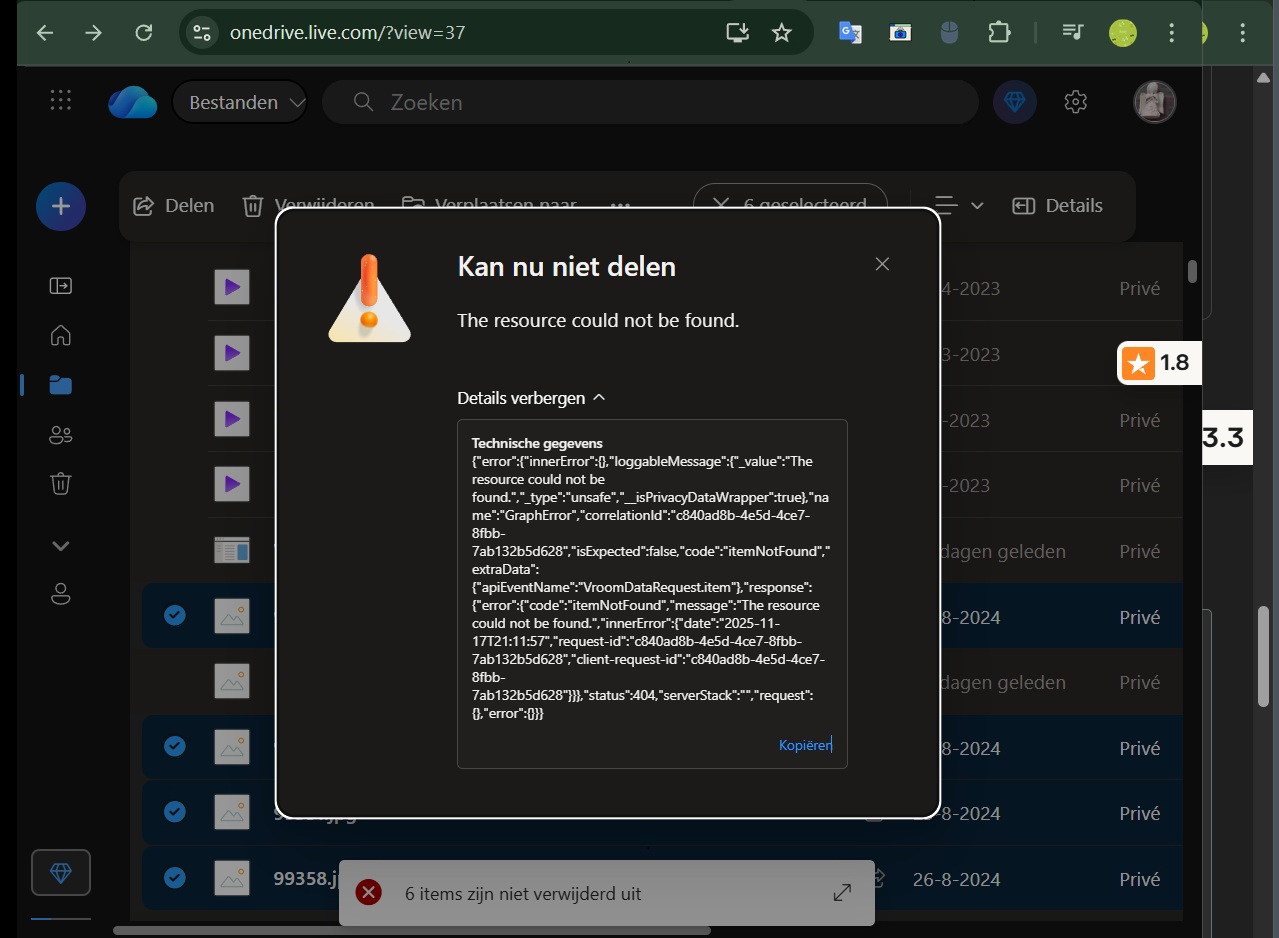
Task: Click the 26-8-2024 date cell
Action: pyautogui.click(x=956, y=879)
